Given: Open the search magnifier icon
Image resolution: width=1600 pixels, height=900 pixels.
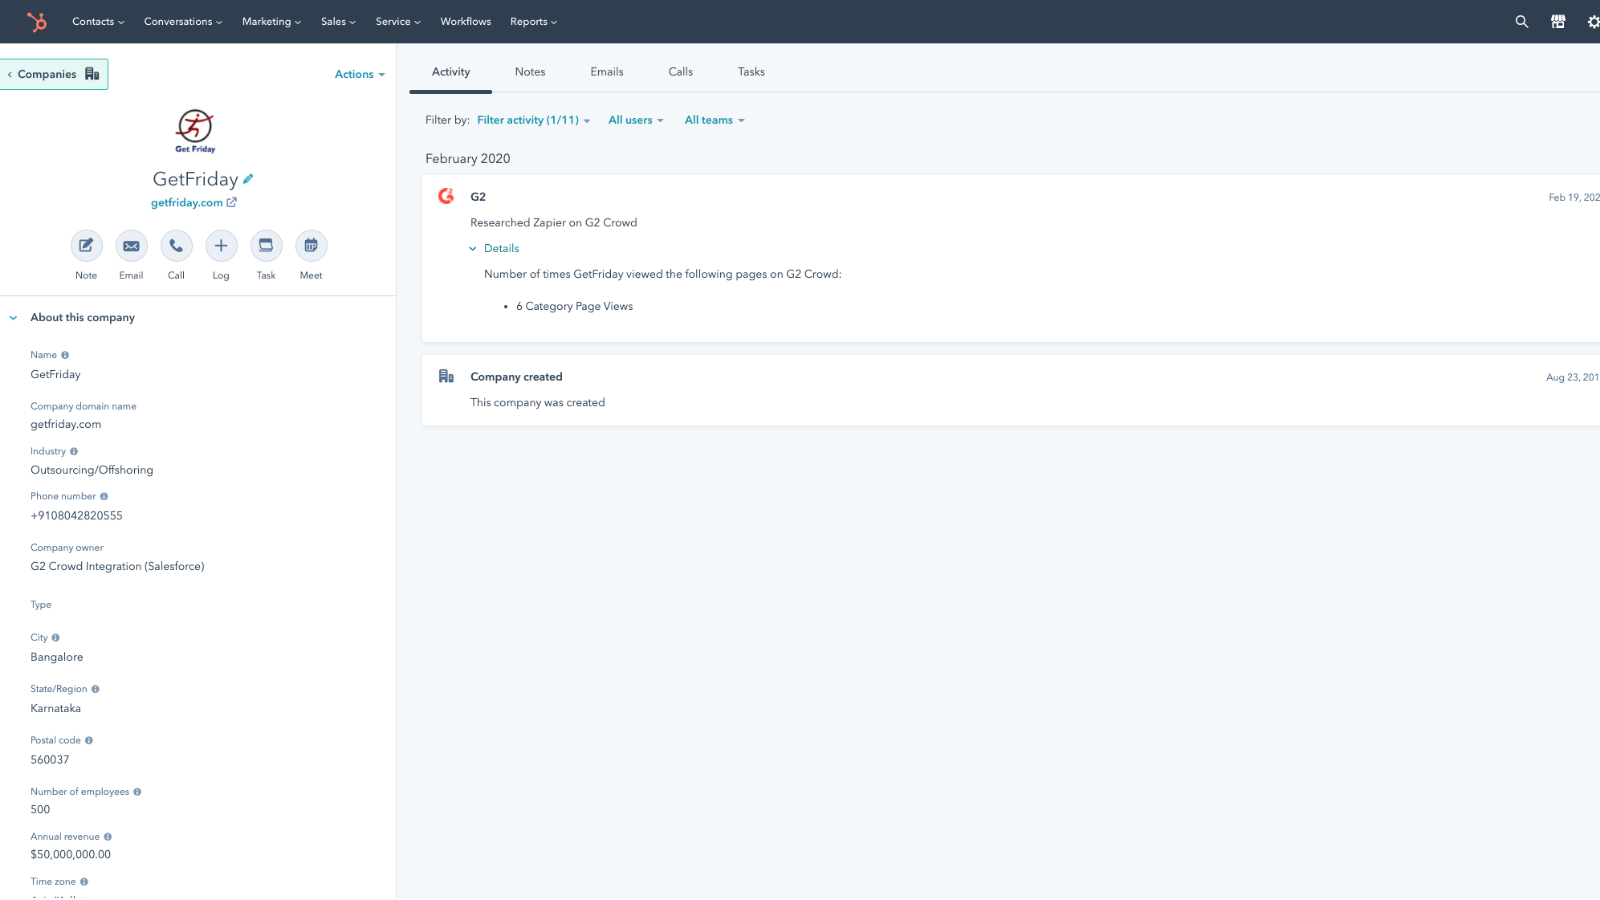Looking at the screenshot, I should click(x=1522, y=21).
